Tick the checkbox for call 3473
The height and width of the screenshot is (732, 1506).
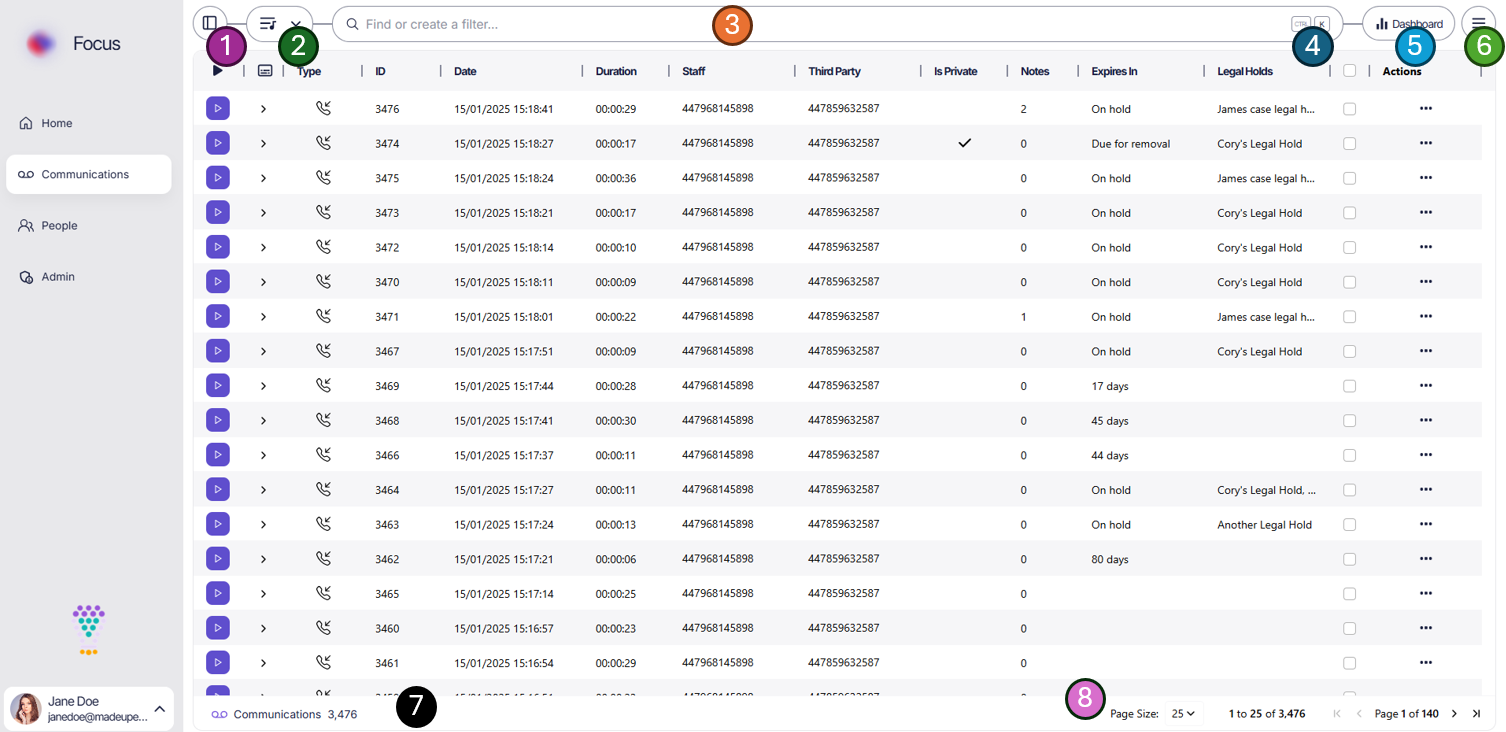click(1349, 213)
